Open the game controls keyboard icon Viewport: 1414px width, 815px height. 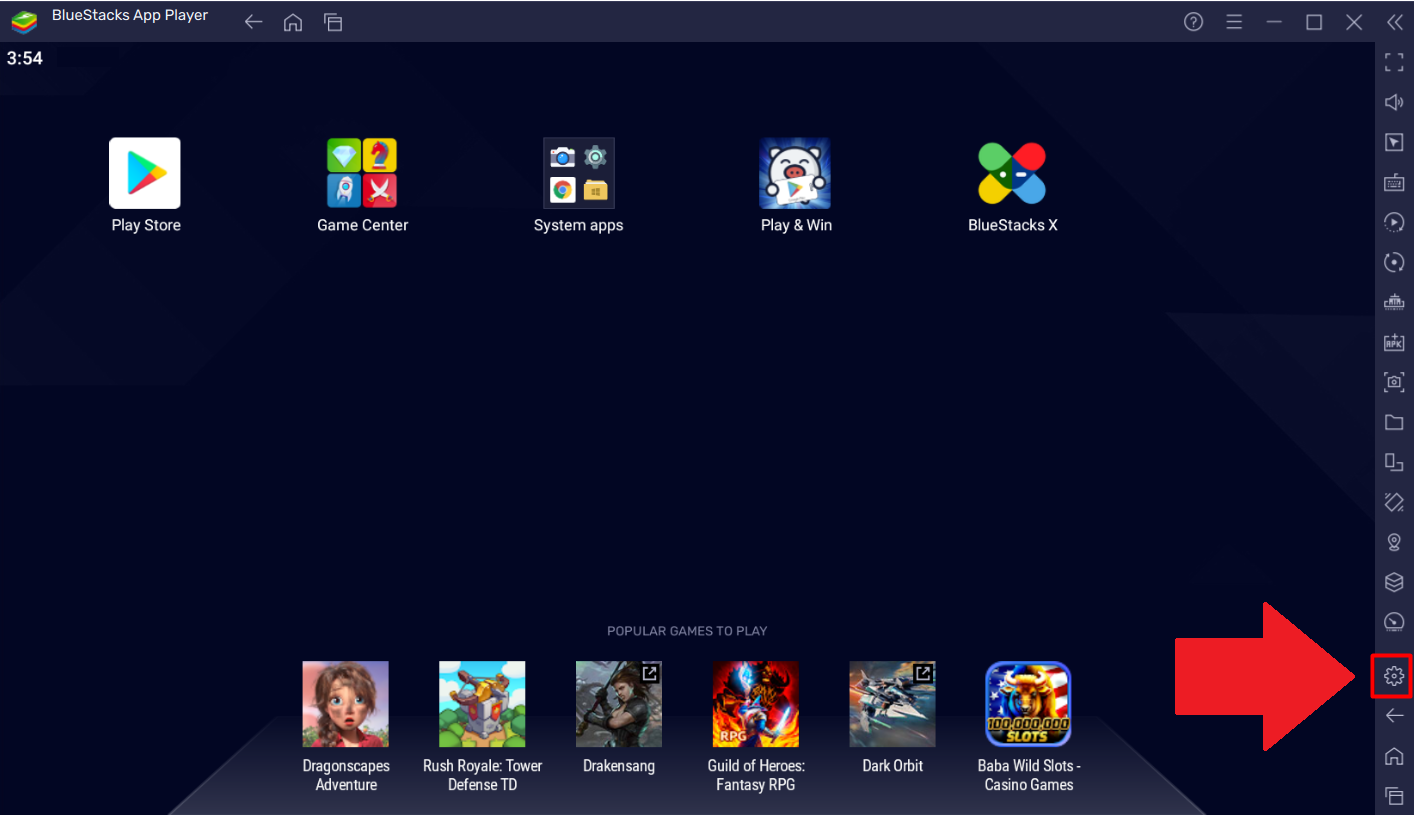tap(1394, 182)
